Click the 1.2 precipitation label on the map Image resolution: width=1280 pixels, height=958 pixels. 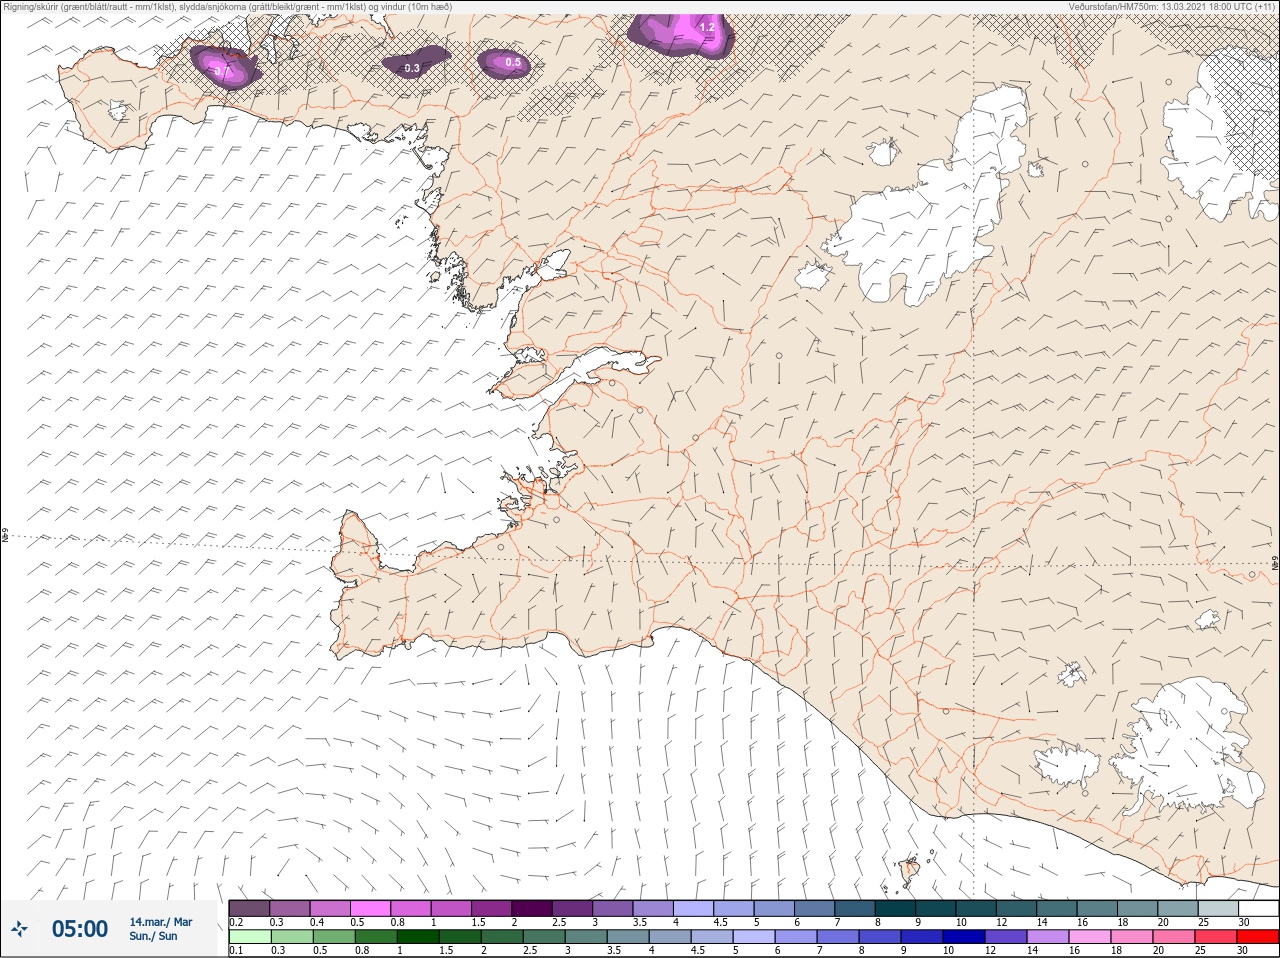click(707, 27)
